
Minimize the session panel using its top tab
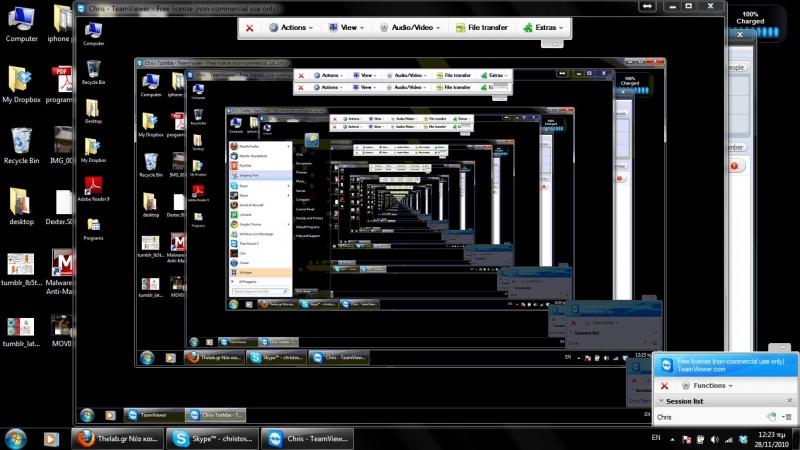click(780, 347)
